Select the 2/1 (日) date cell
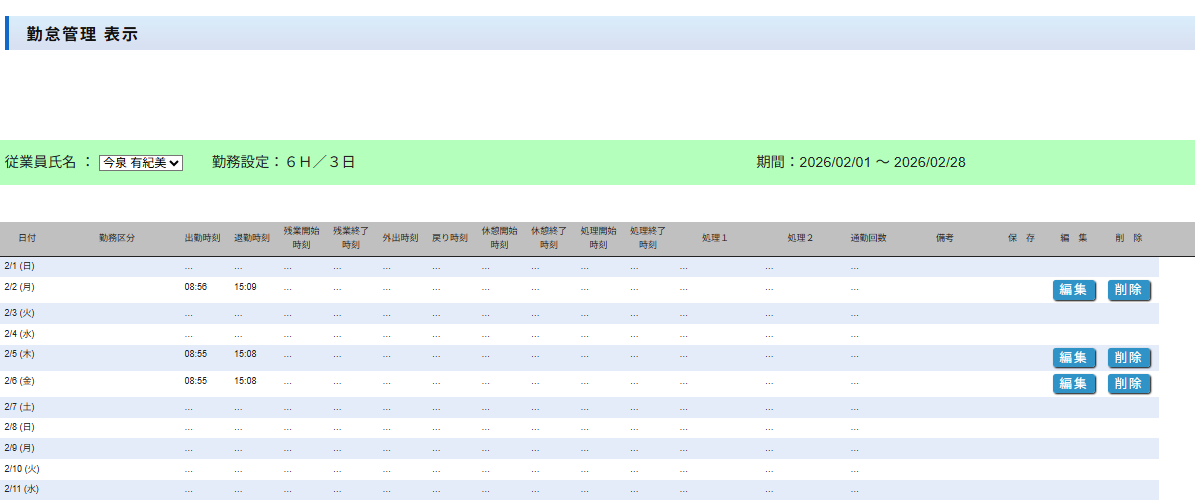The height and width of the screenshot is (501, 1195). click(x=19, y=267)
